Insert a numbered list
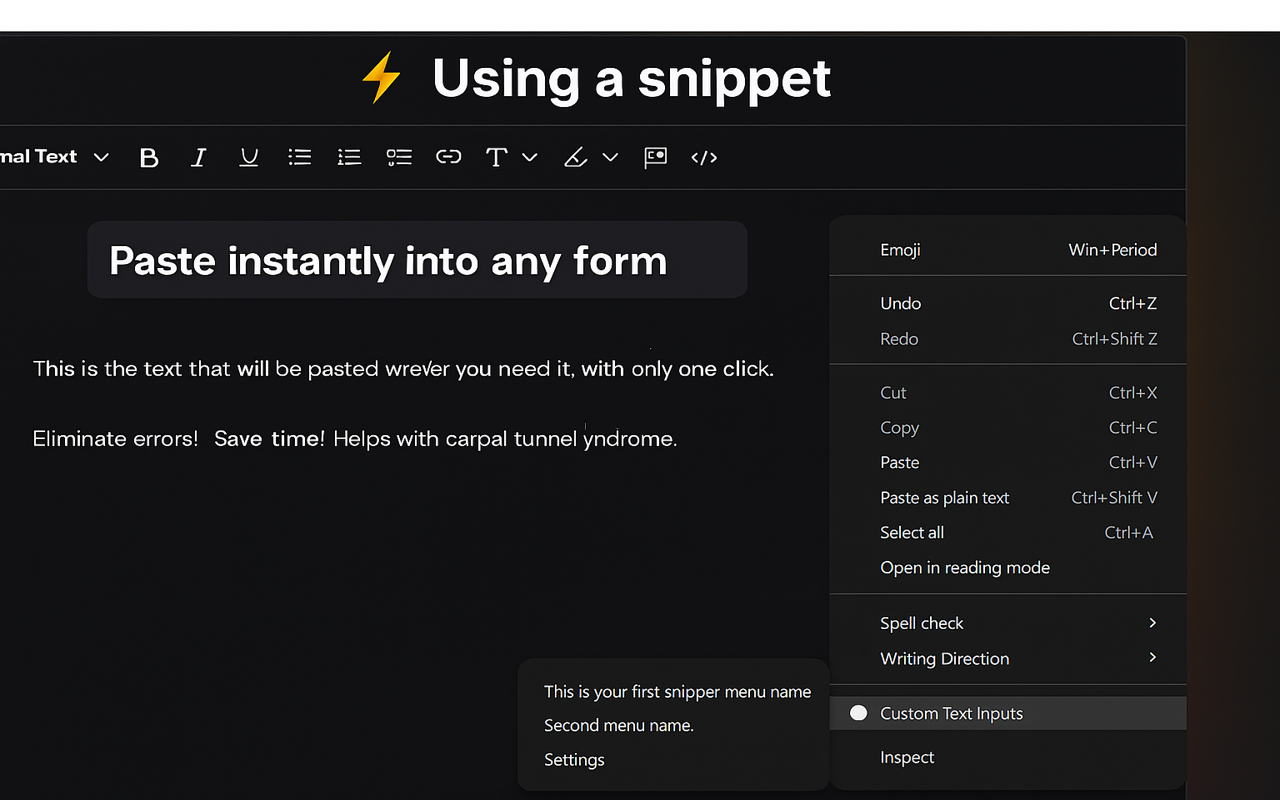The image size is (1280, 800). (349, 158)
